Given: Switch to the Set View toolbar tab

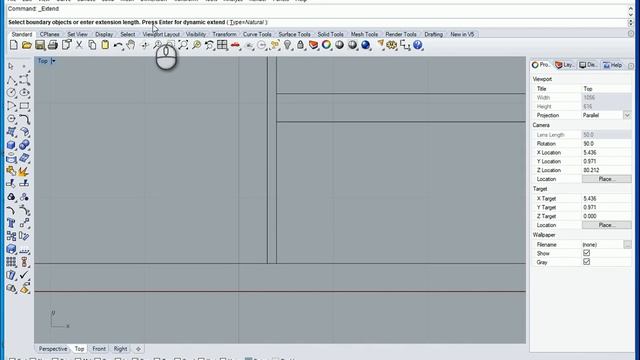Looking at the screenshot, I should 77,34.
